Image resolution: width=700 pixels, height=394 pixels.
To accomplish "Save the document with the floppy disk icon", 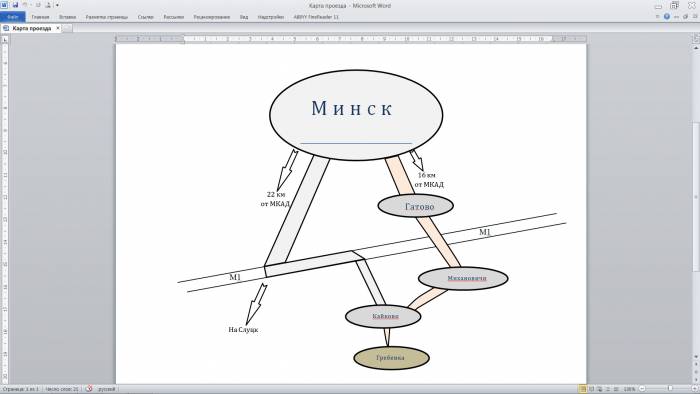I will click(15, 5).
